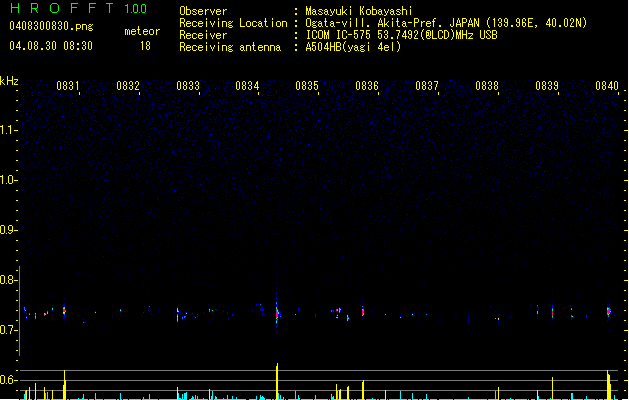The height and width of the screenshot is (400, 629).
Task: Click the 0.7 frequency axis label
Action: pos(8,330)
